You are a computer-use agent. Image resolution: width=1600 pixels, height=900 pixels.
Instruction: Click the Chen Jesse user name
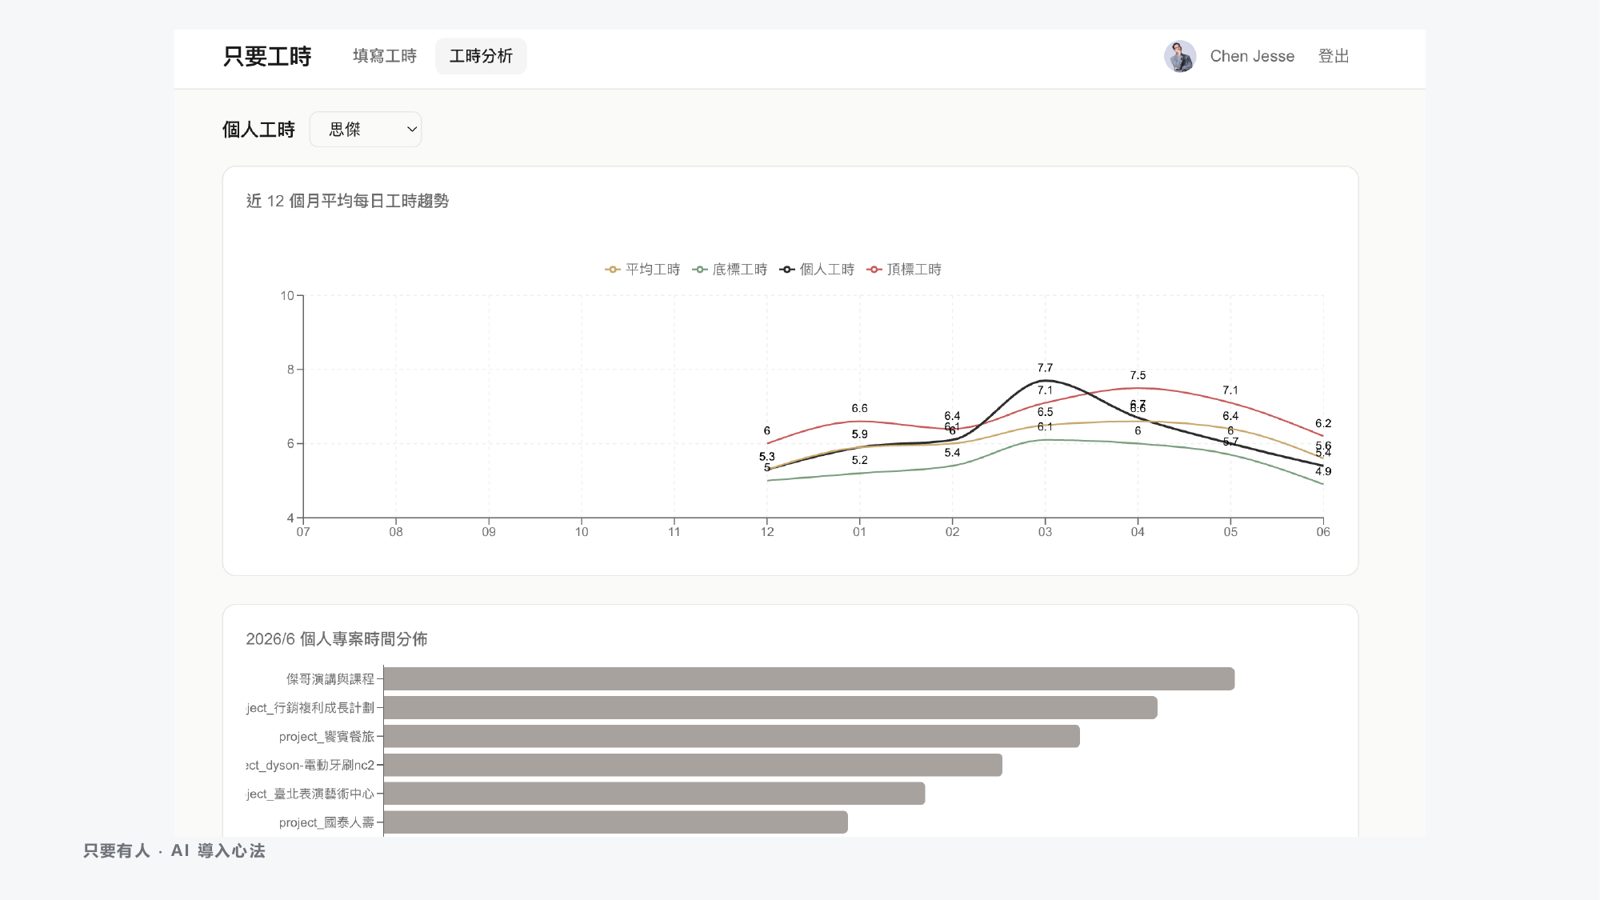click(1252, 56)
